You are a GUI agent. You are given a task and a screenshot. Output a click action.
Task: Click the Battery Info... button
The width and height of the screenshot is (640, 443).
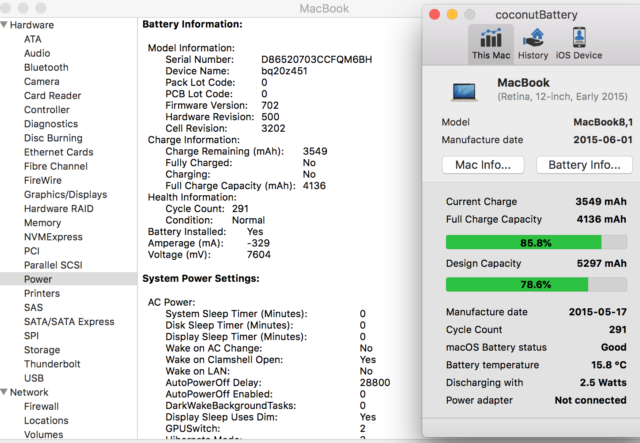[x=584, y=165]
